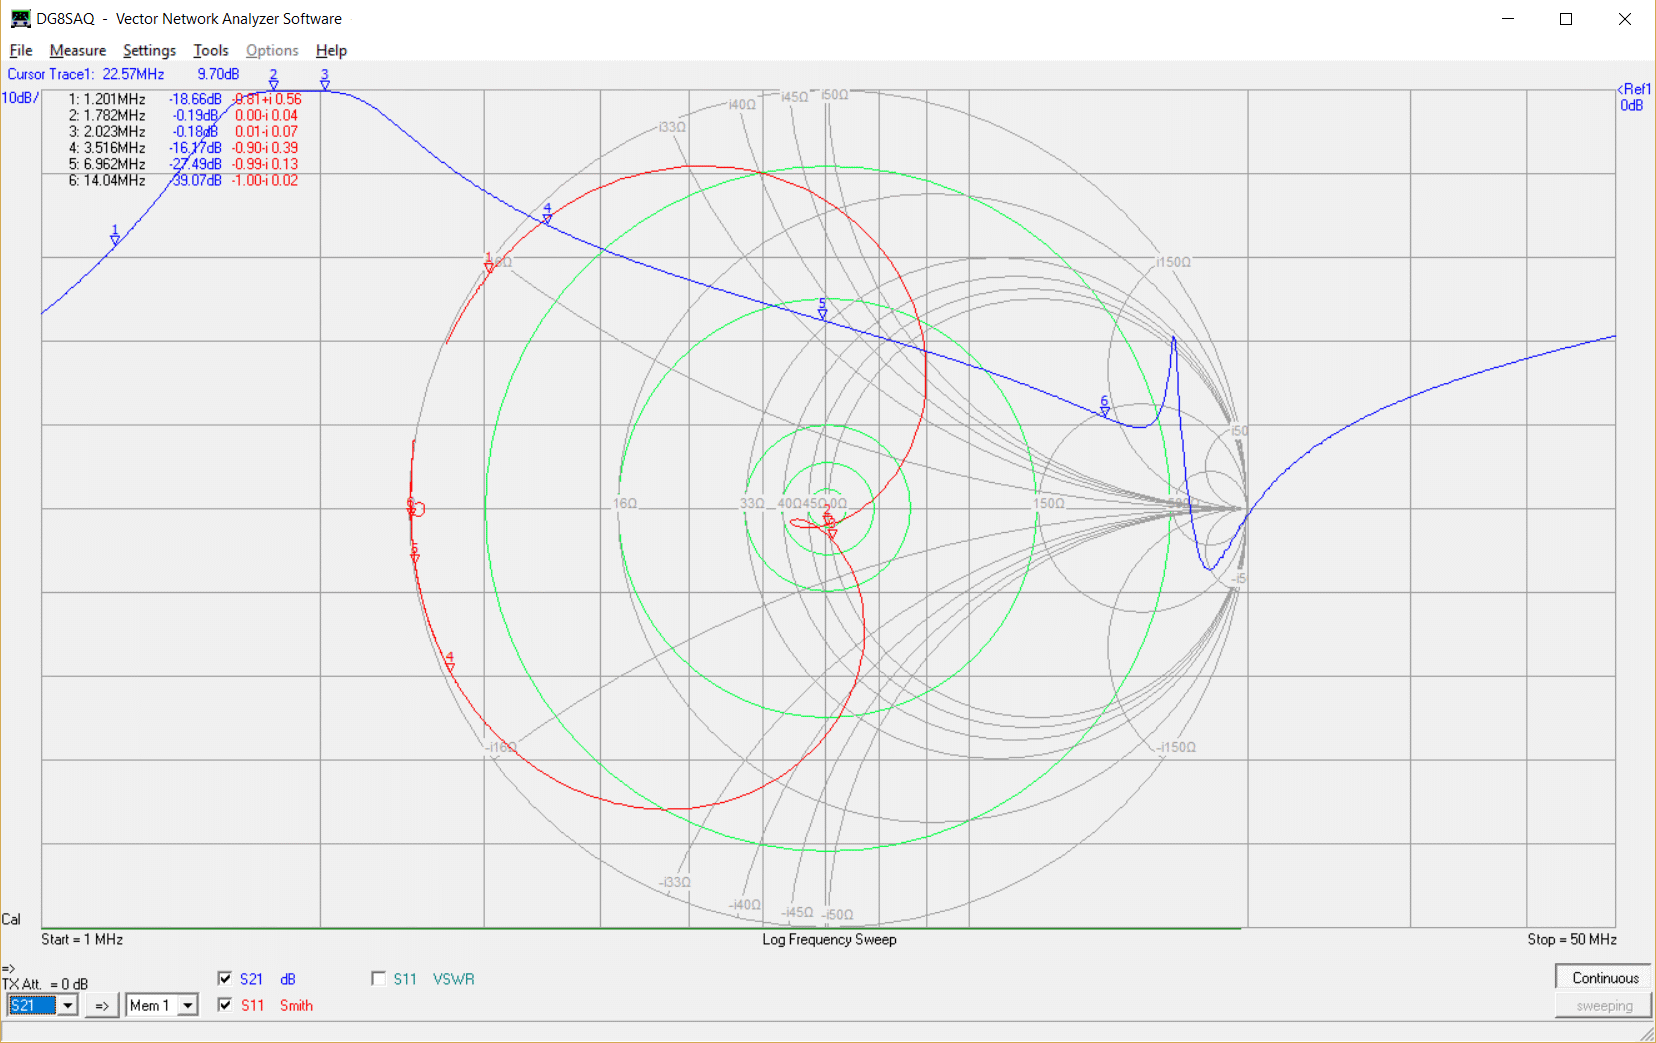Viewport: 1656px width, 1043px height.
Task: Click blue marker 1 on the S21 trace
Action: coord(115,237)
